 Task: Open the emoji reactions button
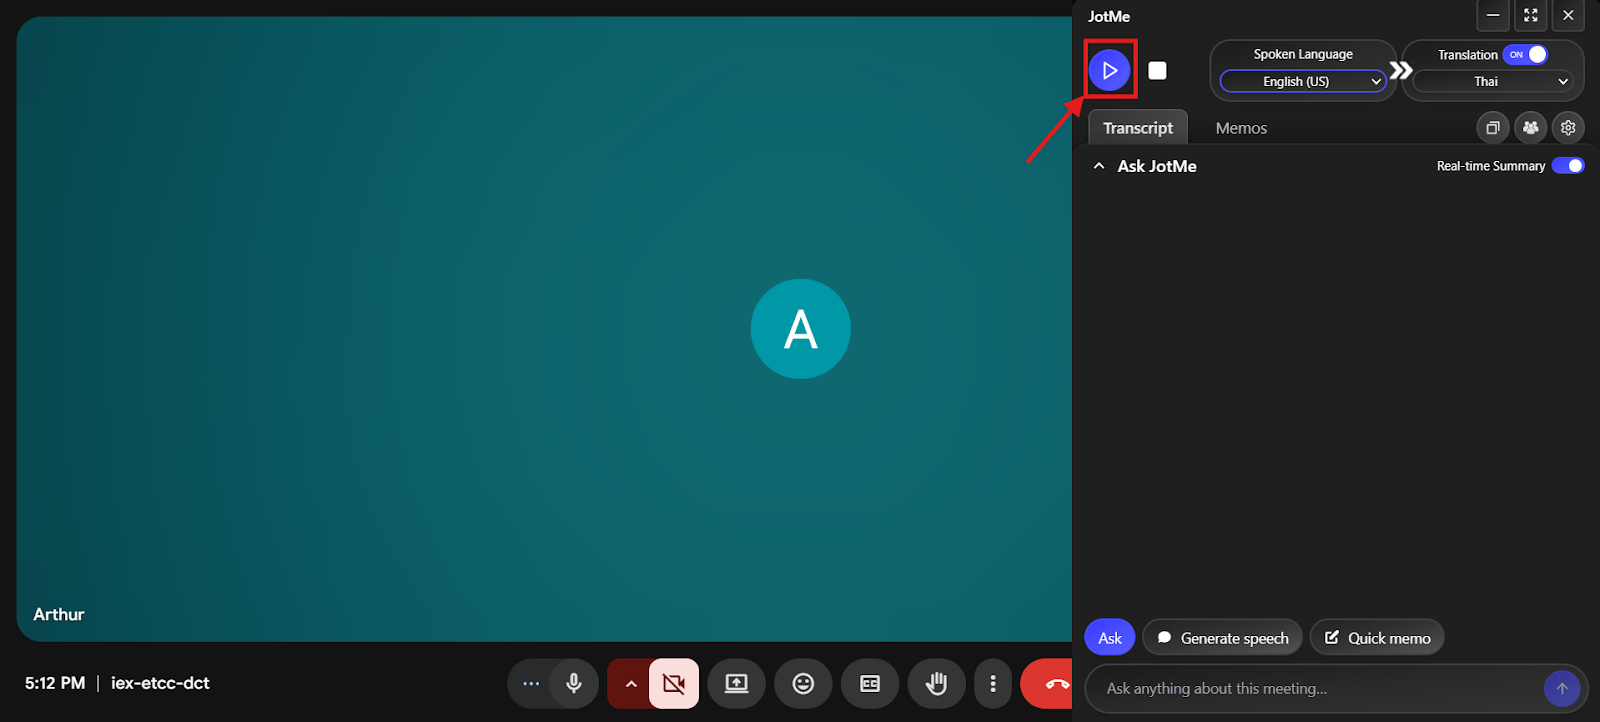pos(803,684)
